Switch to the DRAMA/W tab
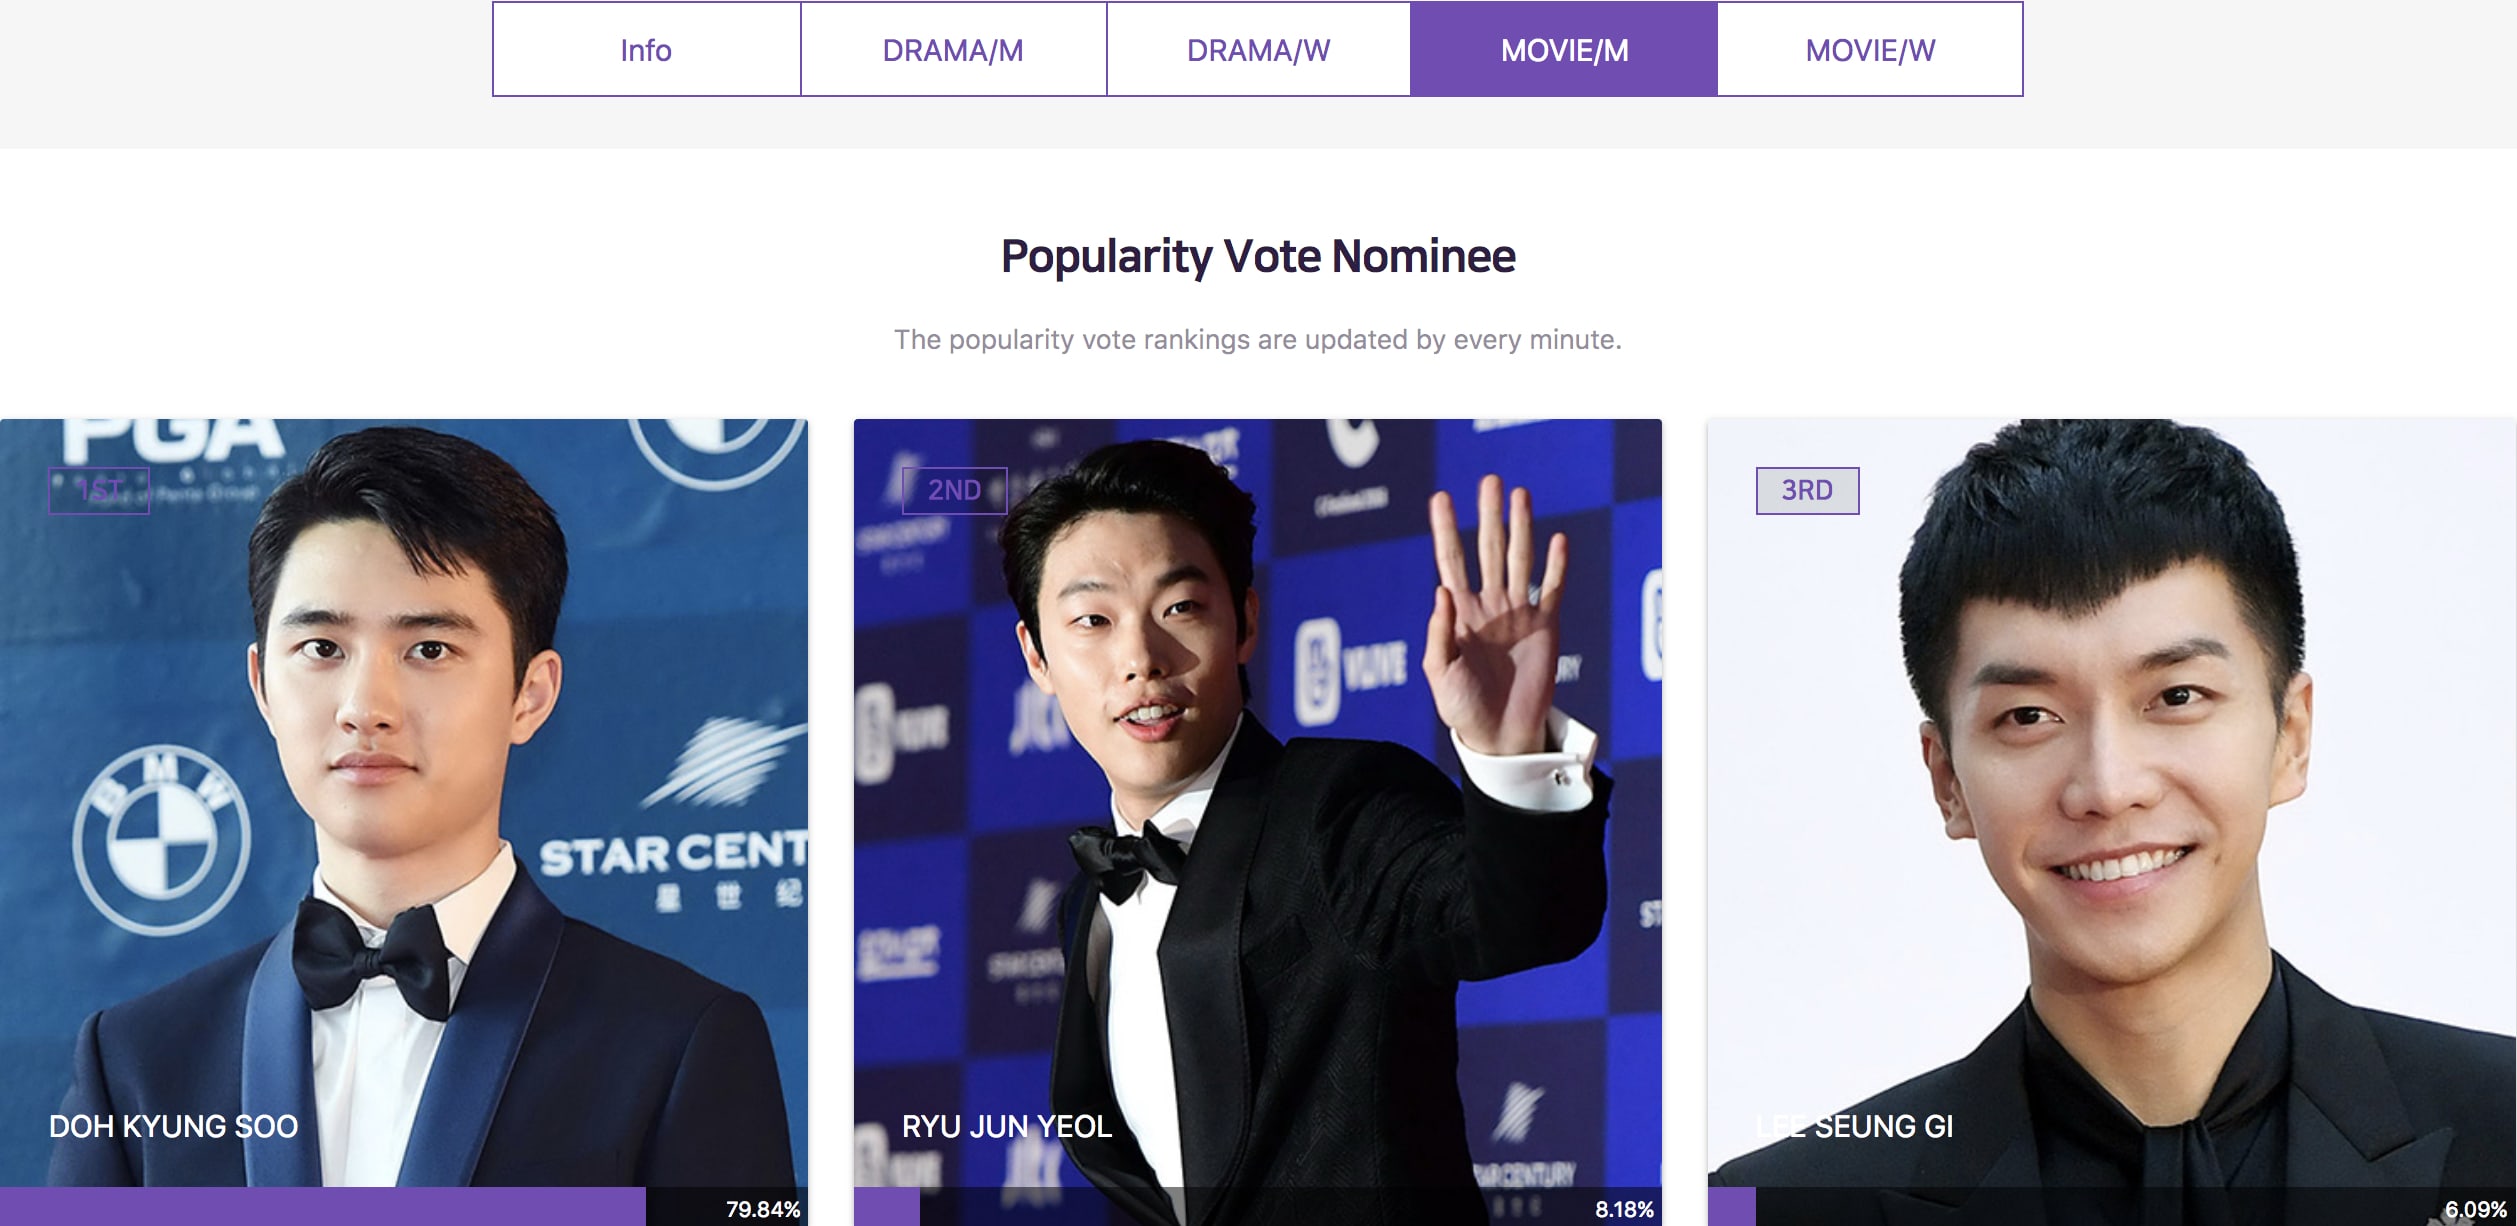This screenshot has width=2517, height=1226. (1258, 49)
